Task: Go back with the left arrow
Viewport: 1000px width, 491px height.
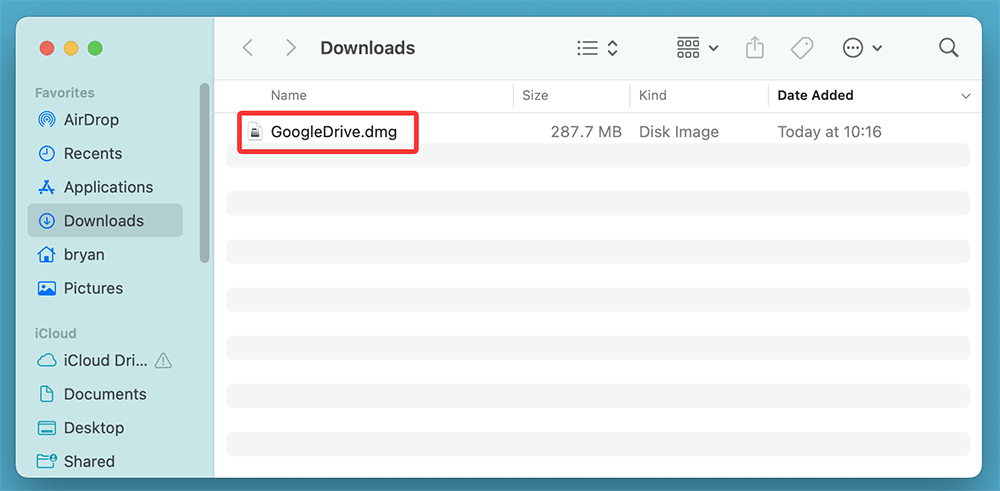Action: pyautogui.click(x=248, y=48)
